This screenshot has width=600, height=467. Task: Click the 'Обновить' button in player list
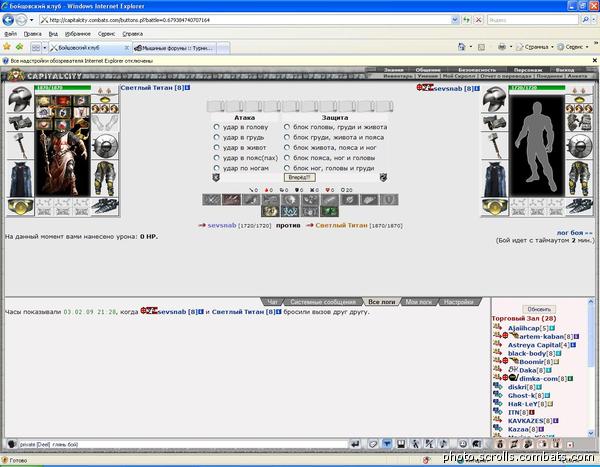point(539,309)
